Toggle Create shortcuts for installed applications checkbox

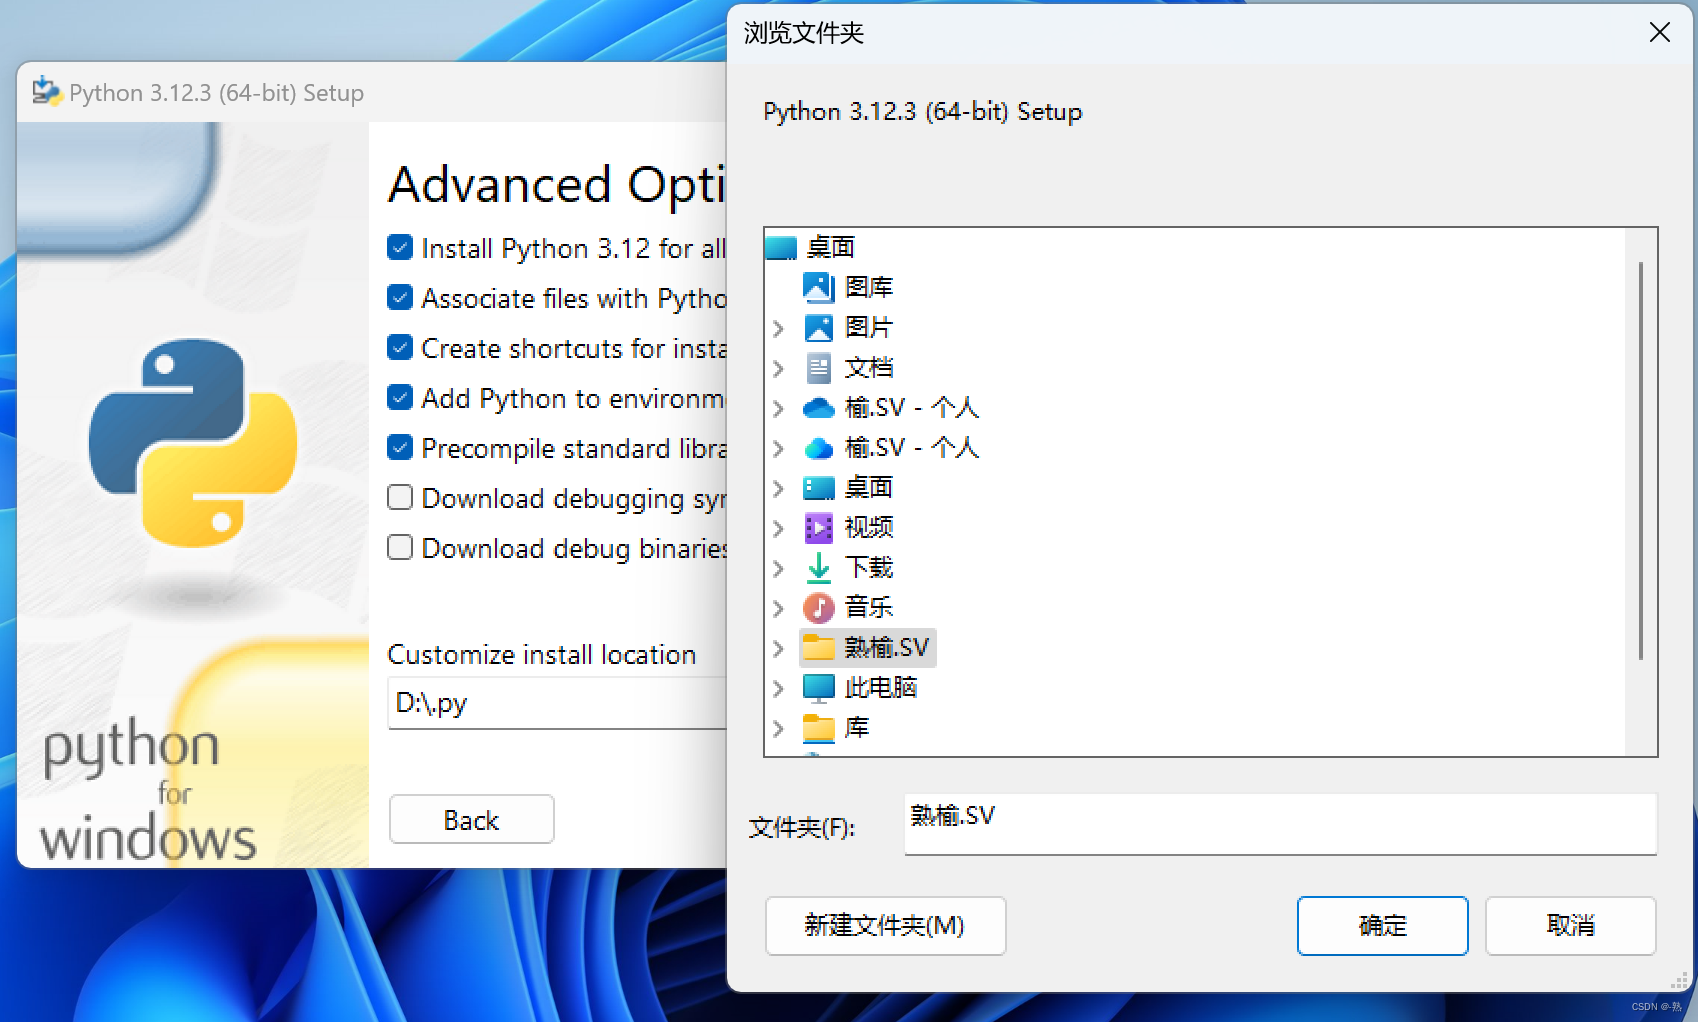click(400, 348)
